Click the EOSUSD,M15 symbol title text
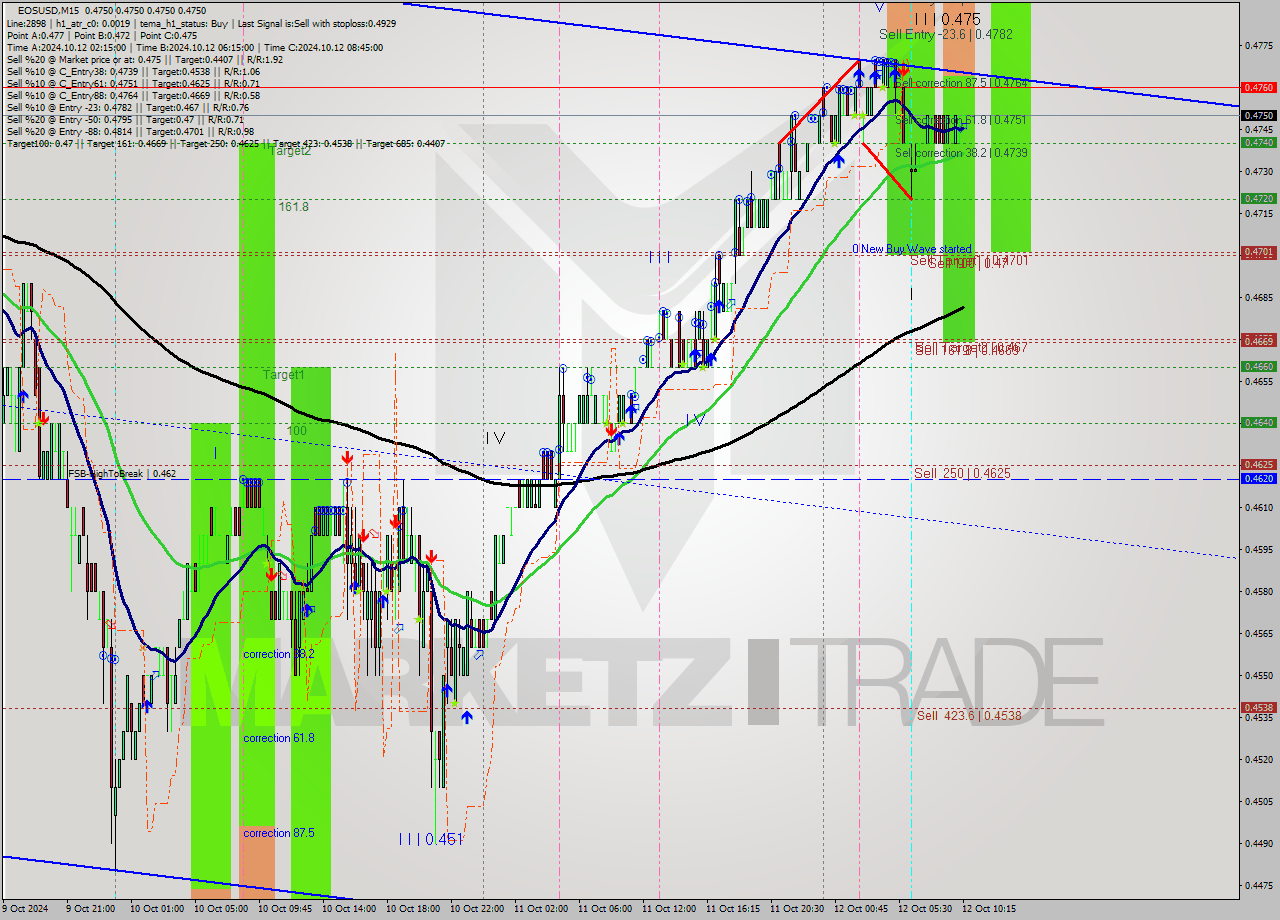The height and width of the screenshot is (920, 1280). tap(49, 10)
